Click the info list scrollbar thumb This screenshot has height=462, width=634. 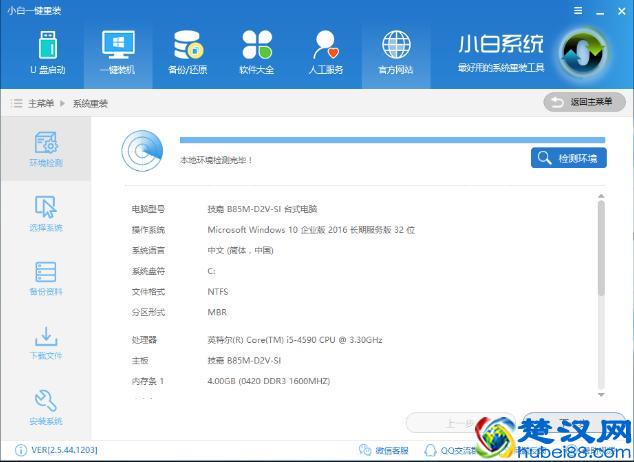(x=601, y=248)
